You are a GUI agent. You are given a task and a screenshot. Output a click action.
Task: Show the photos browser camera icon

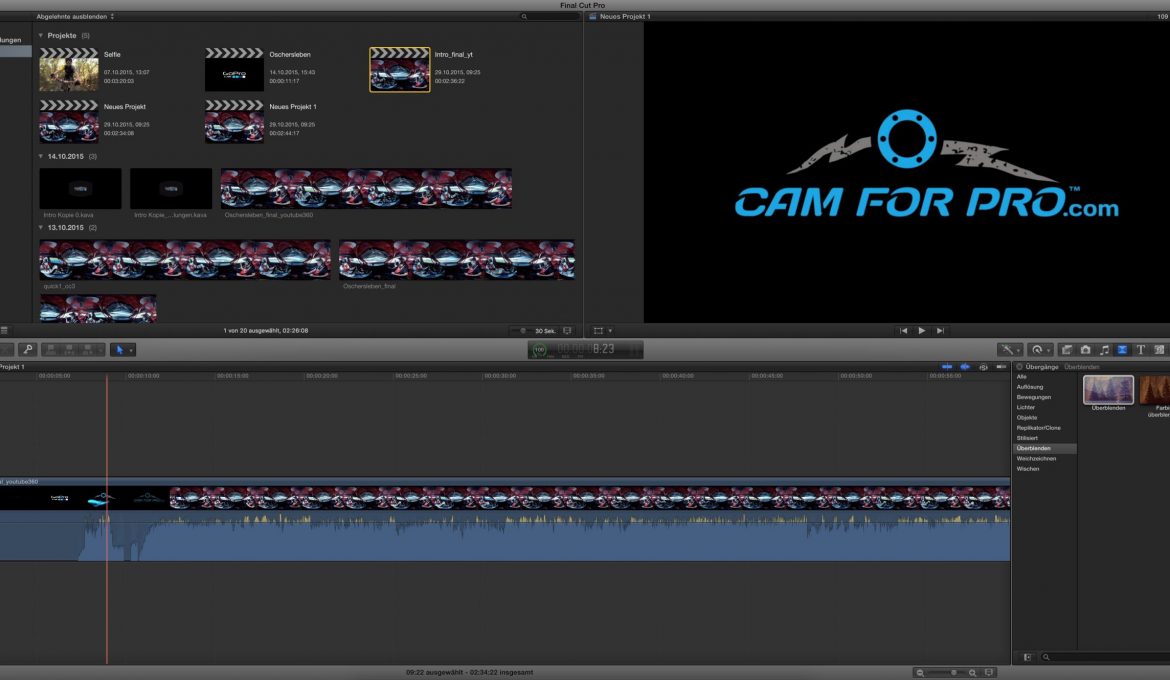1086,349
